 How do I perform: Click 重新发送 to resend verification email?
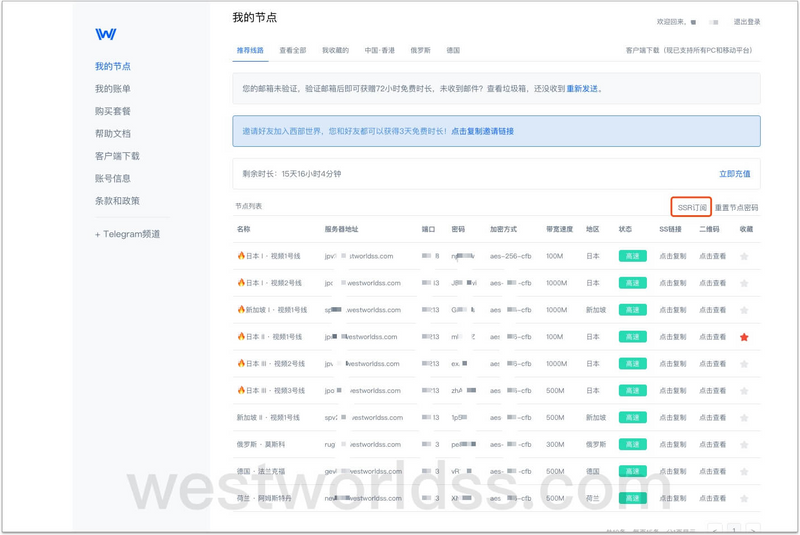click(x=582, y=89)
